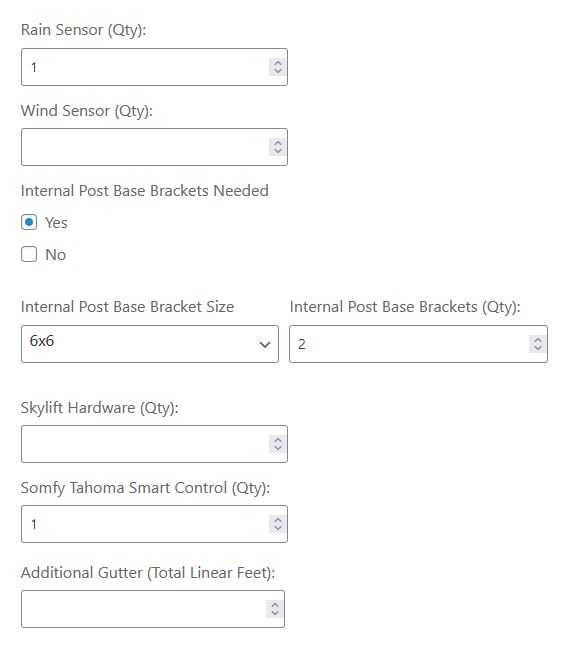This screenshot has width=577, height=656.
Task: Decrease Wind Sensor quantity with down arrow
Action: (x=278, y=151)
